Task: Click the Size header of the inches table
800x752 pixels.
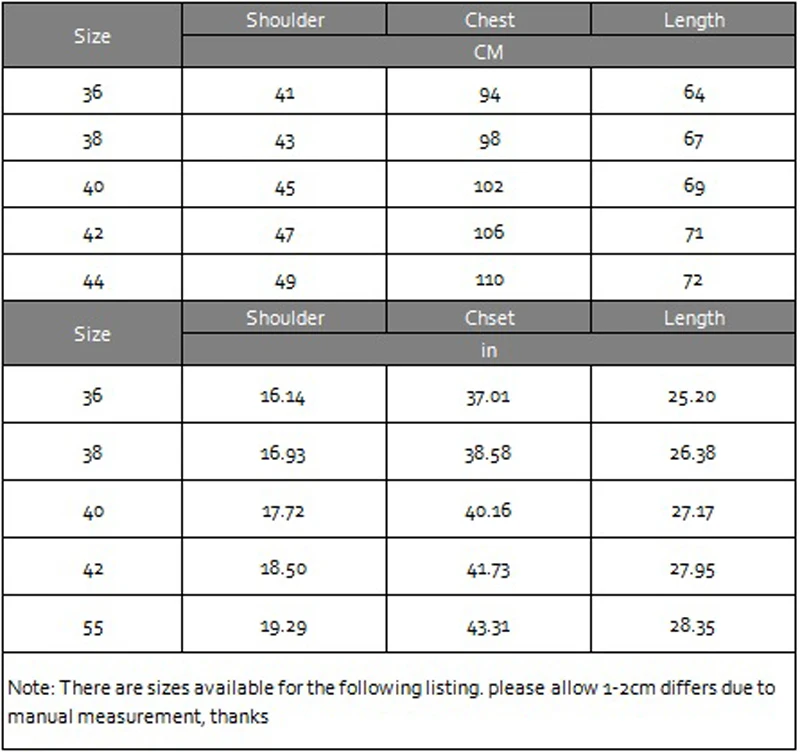Action: [x=92, y=334]
